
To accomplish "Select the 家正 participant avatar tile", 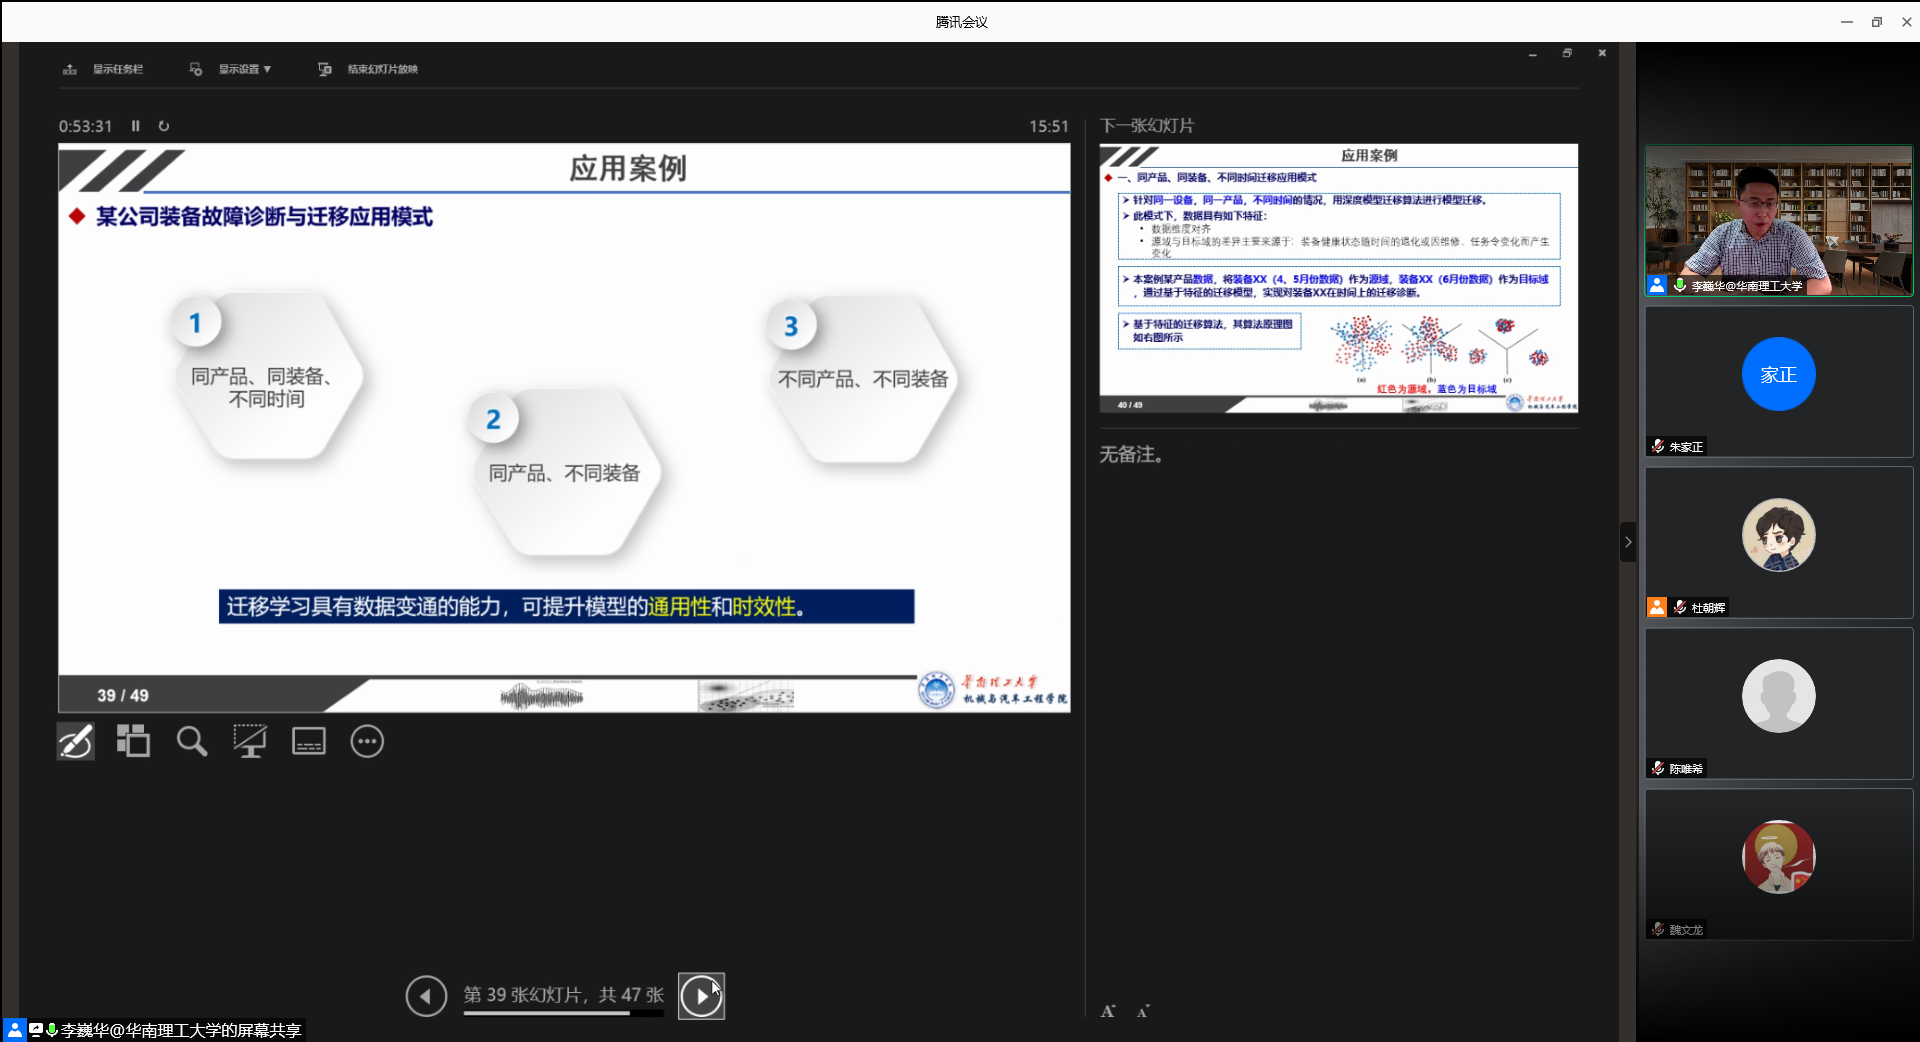I will pos(1778,380).
